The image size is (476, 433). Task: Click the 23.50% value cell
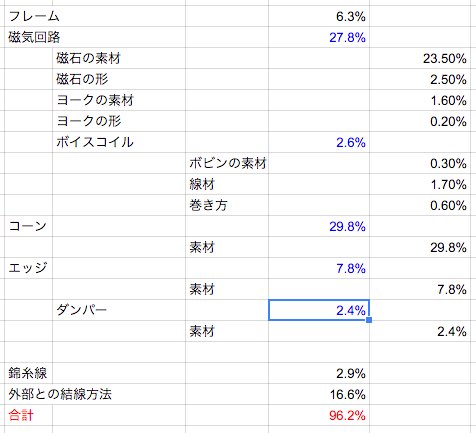click(x=423, y=58)
